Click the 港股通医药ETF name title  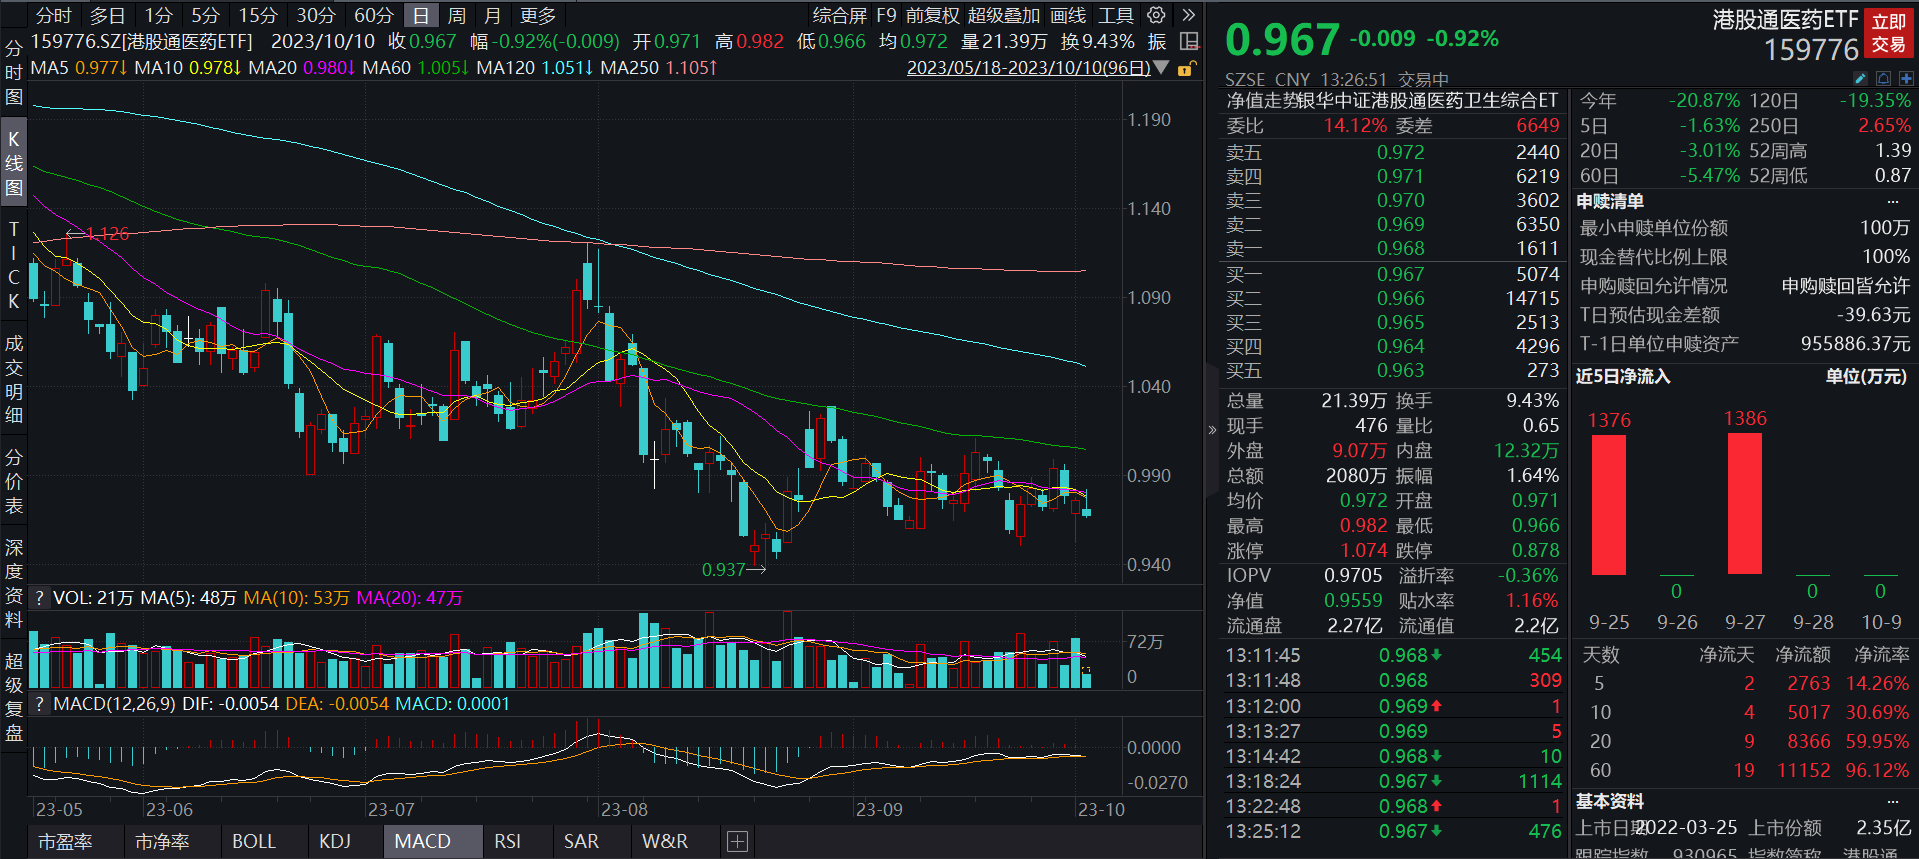click(1785, 19)
